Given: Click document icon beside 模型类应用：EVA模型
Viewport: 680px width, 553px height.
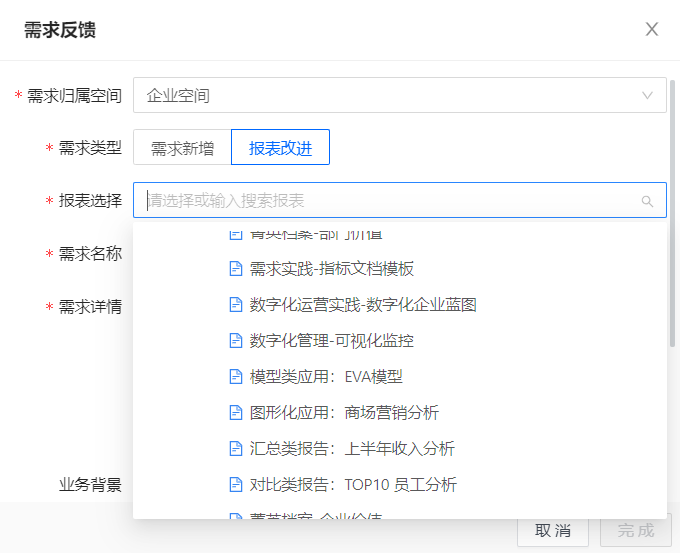Looking at the screenshot, I should click(x=236, y=377).
